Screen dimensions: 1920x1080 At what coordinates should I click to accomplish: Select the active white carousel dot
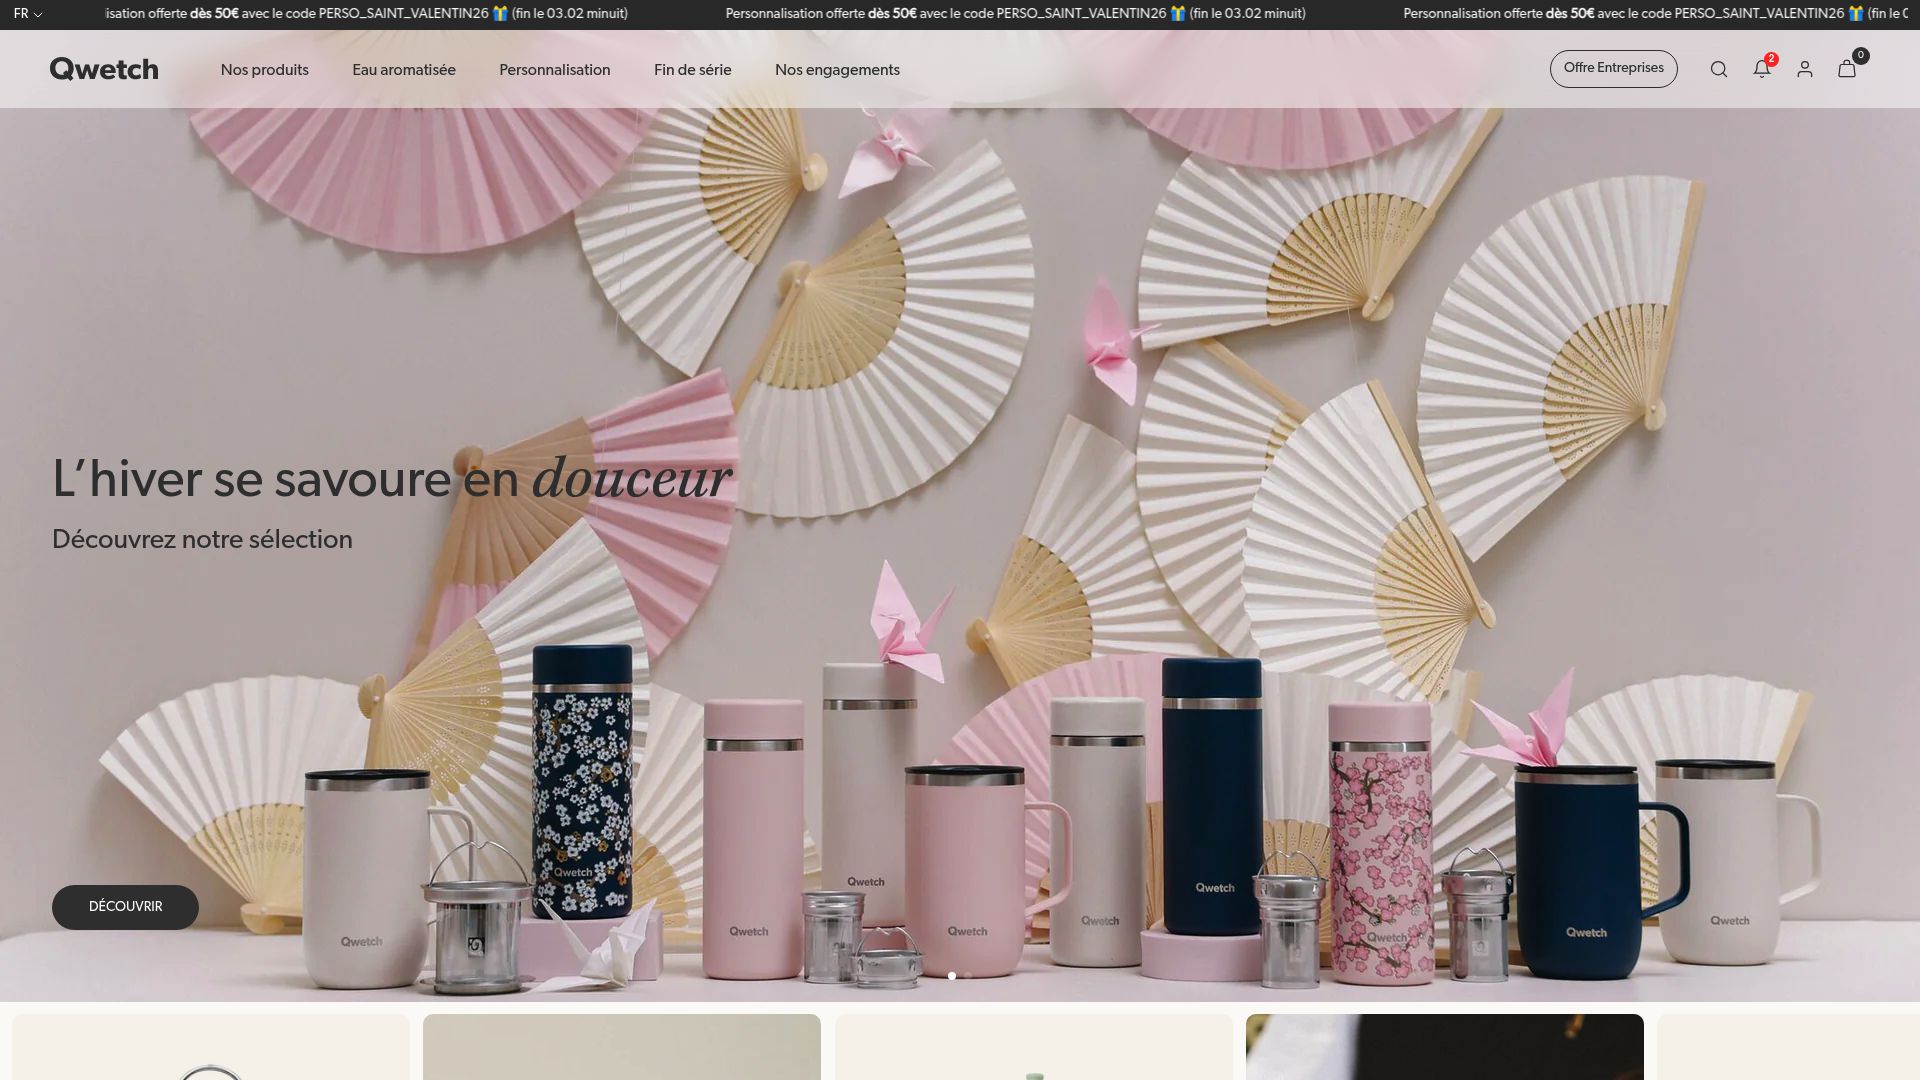952,976
